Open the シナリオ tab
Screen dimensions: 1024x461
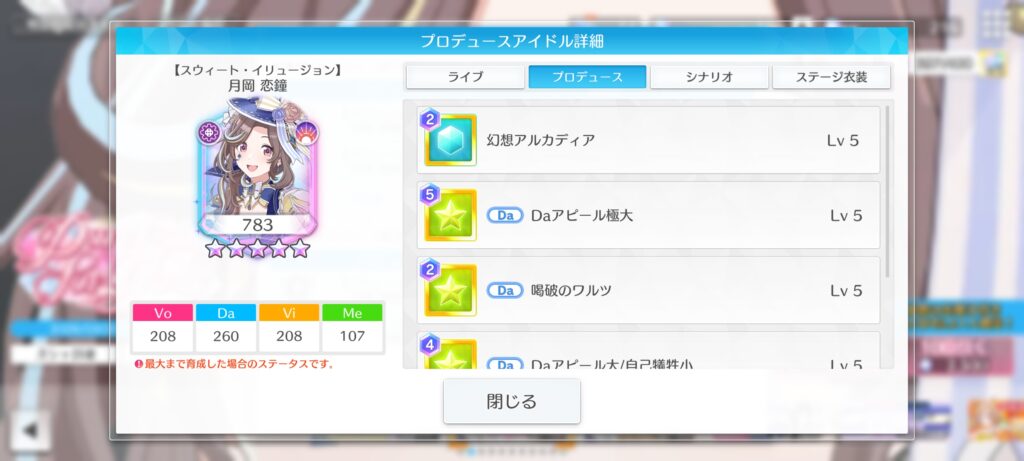click(709, 76)
